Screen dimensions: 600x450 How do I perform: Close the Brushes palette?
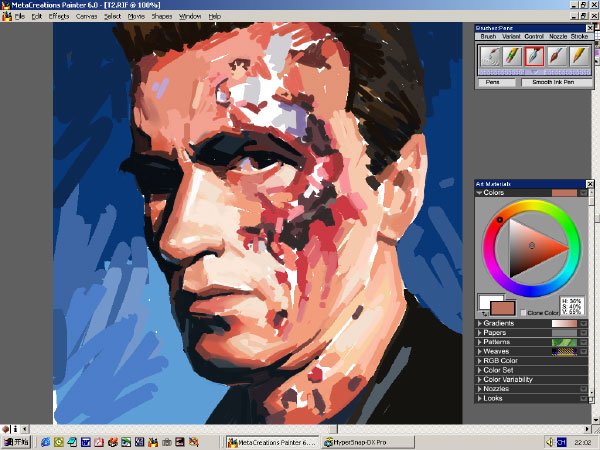click(x=590, y=28)
